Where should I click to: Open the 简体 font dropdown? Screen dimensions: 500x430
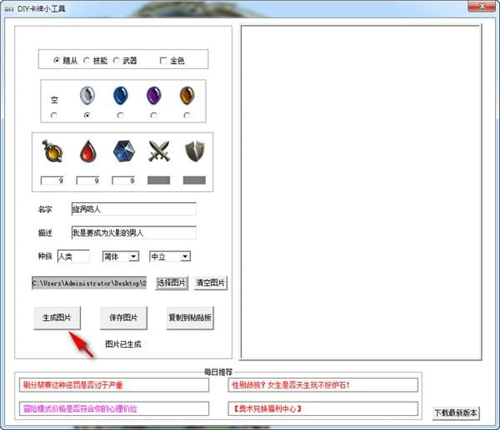pos(120,256)
